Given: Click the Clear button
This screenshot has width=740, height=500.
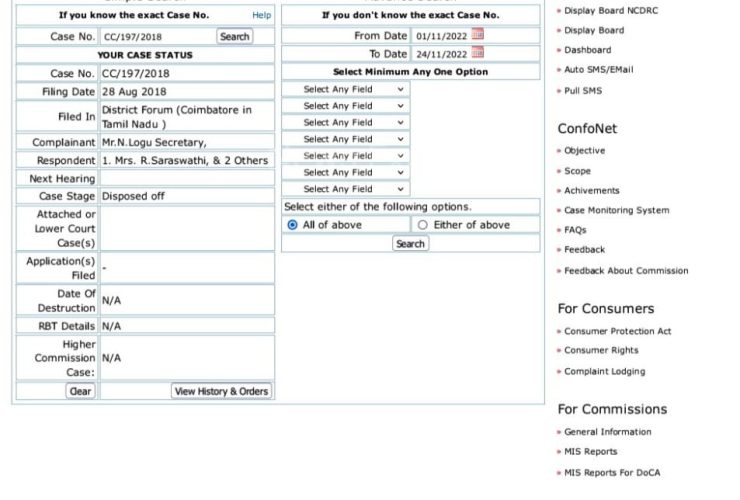Looking at the screenshot, I should 80,391.
